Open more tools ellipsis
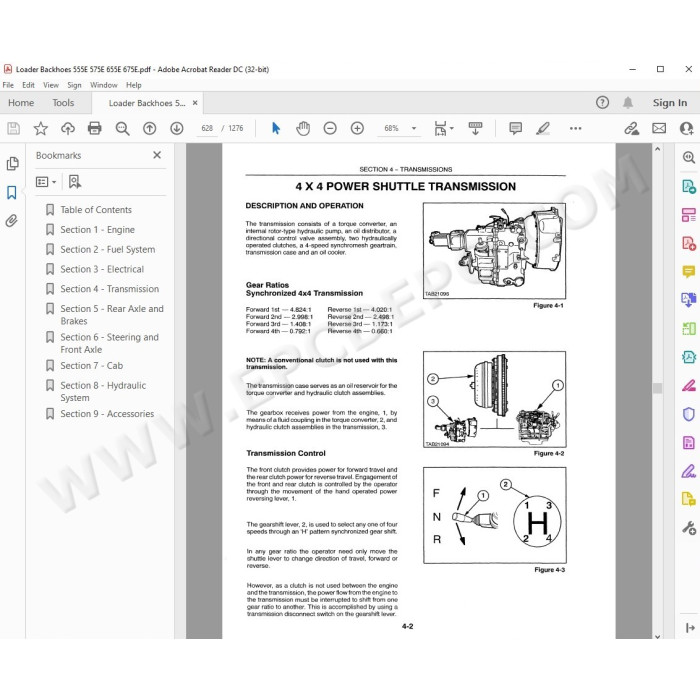The image size is (700, 700). 575,129
